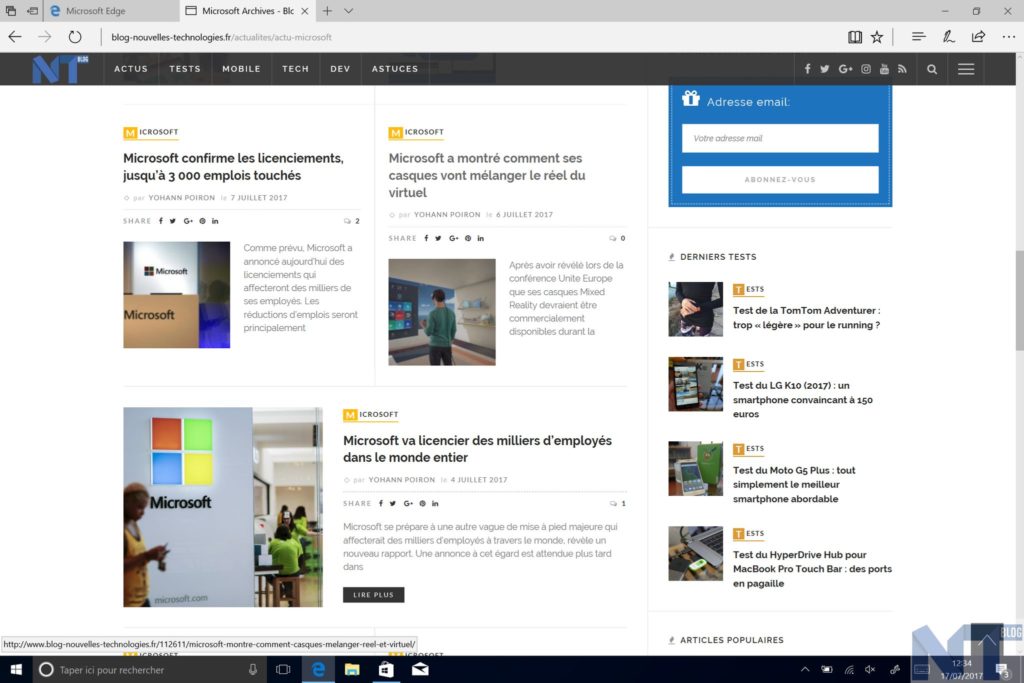Screen dimensions: 1024x683
Task: Share licenciements article on Facebook
Action: 161,221
